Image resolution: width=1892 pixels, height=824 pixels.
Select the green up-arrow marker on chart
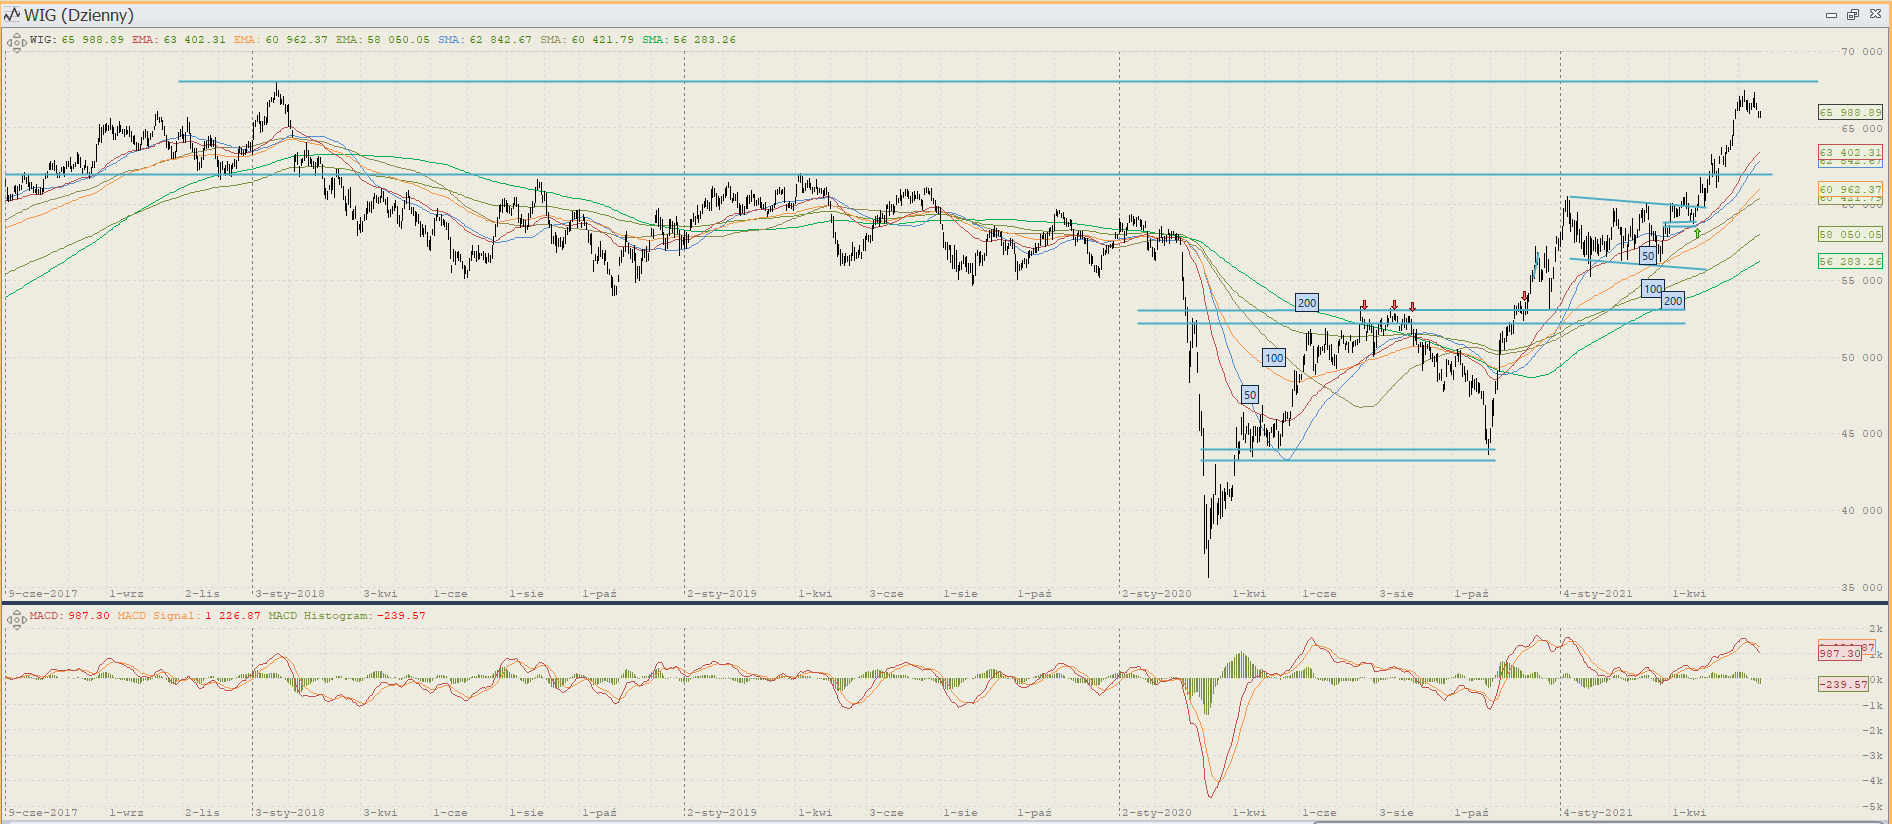coord(1697,234)
